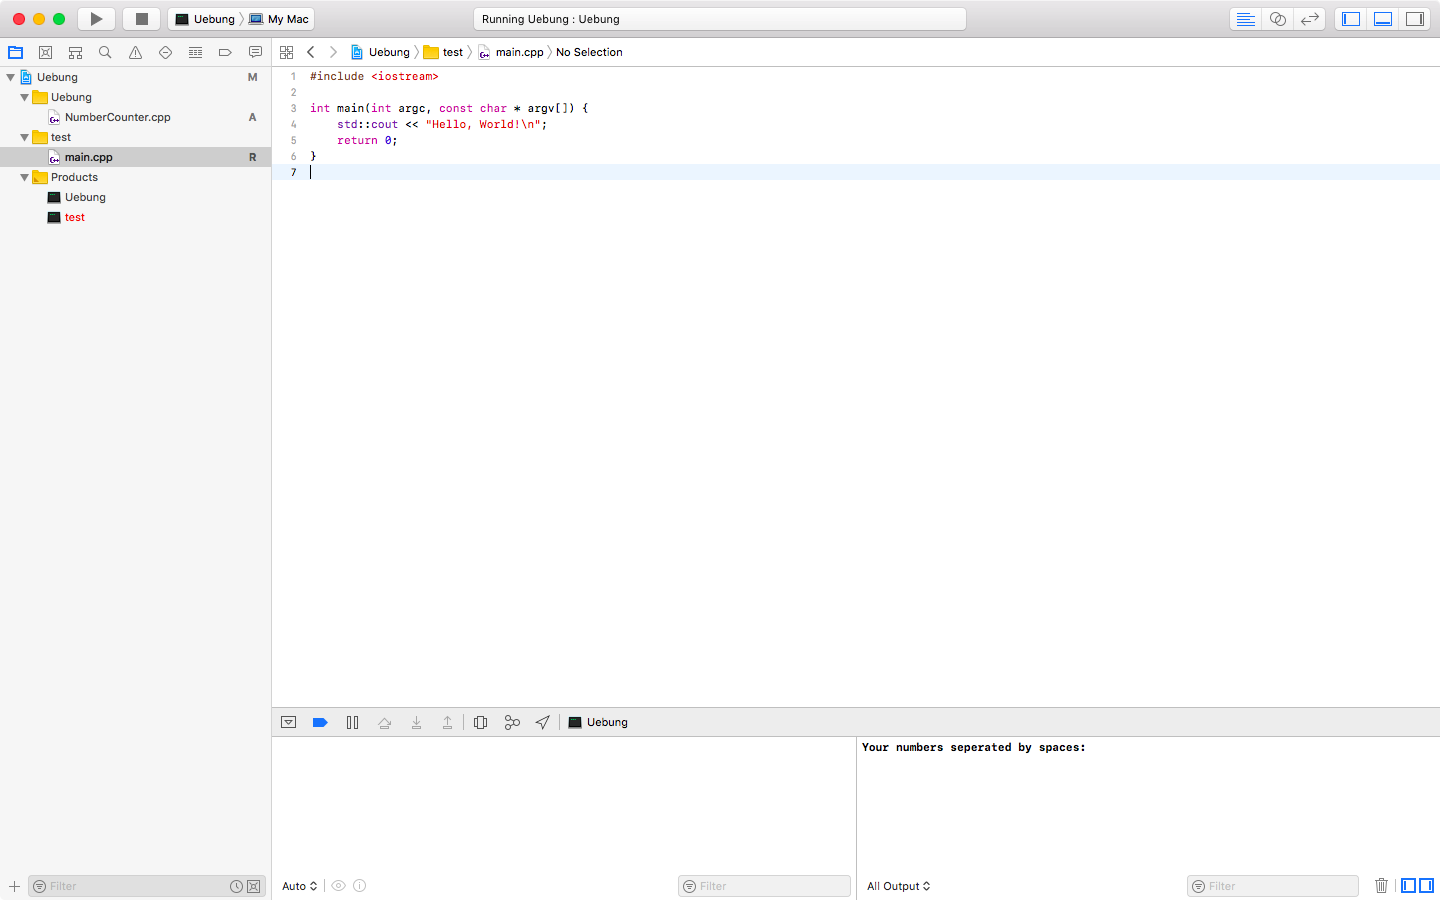Click the Running Uebung status field
Viewport: 1440px width, 900px height.
[x=720, y=19]
